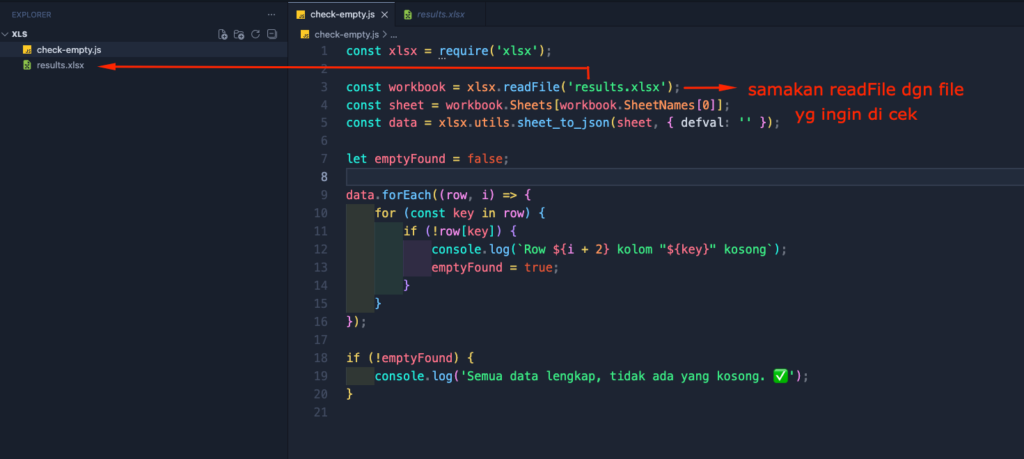1024x459 pixels.
Task: Switch to the results.xlsx tab
Action: point(441,15)
